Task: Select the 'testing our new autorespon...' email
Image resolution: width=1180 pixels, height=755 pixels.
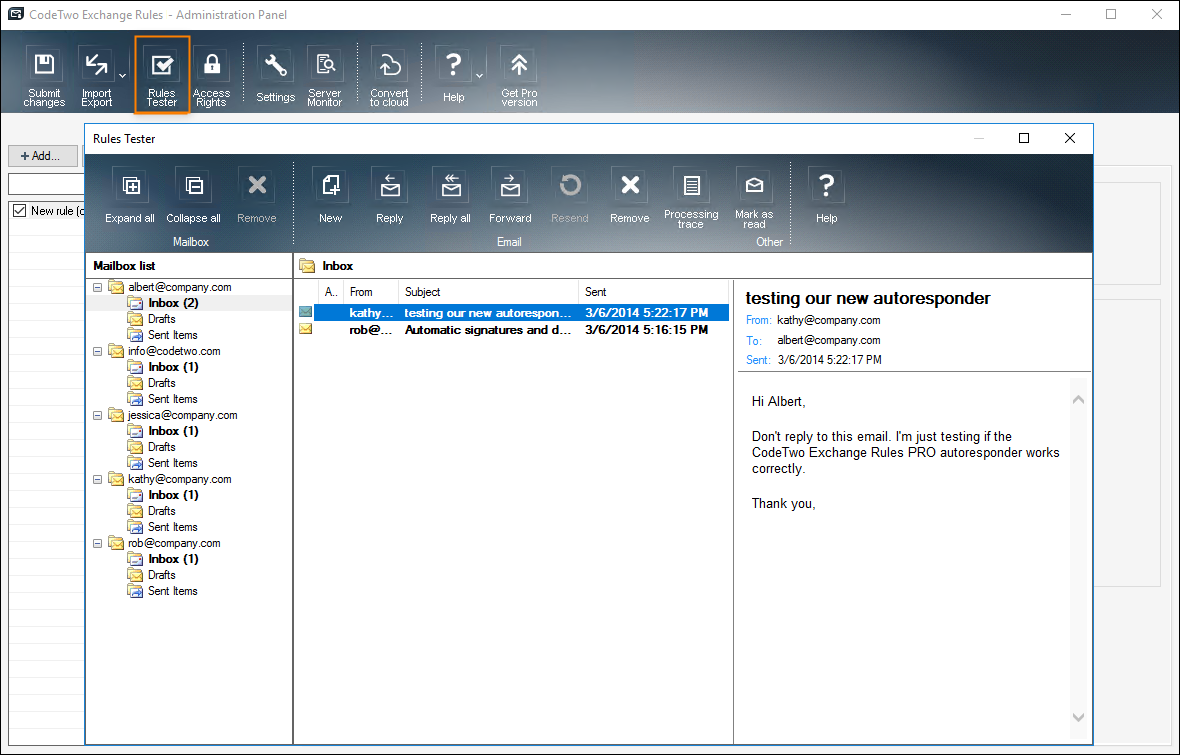Action: tap(513, 312)
